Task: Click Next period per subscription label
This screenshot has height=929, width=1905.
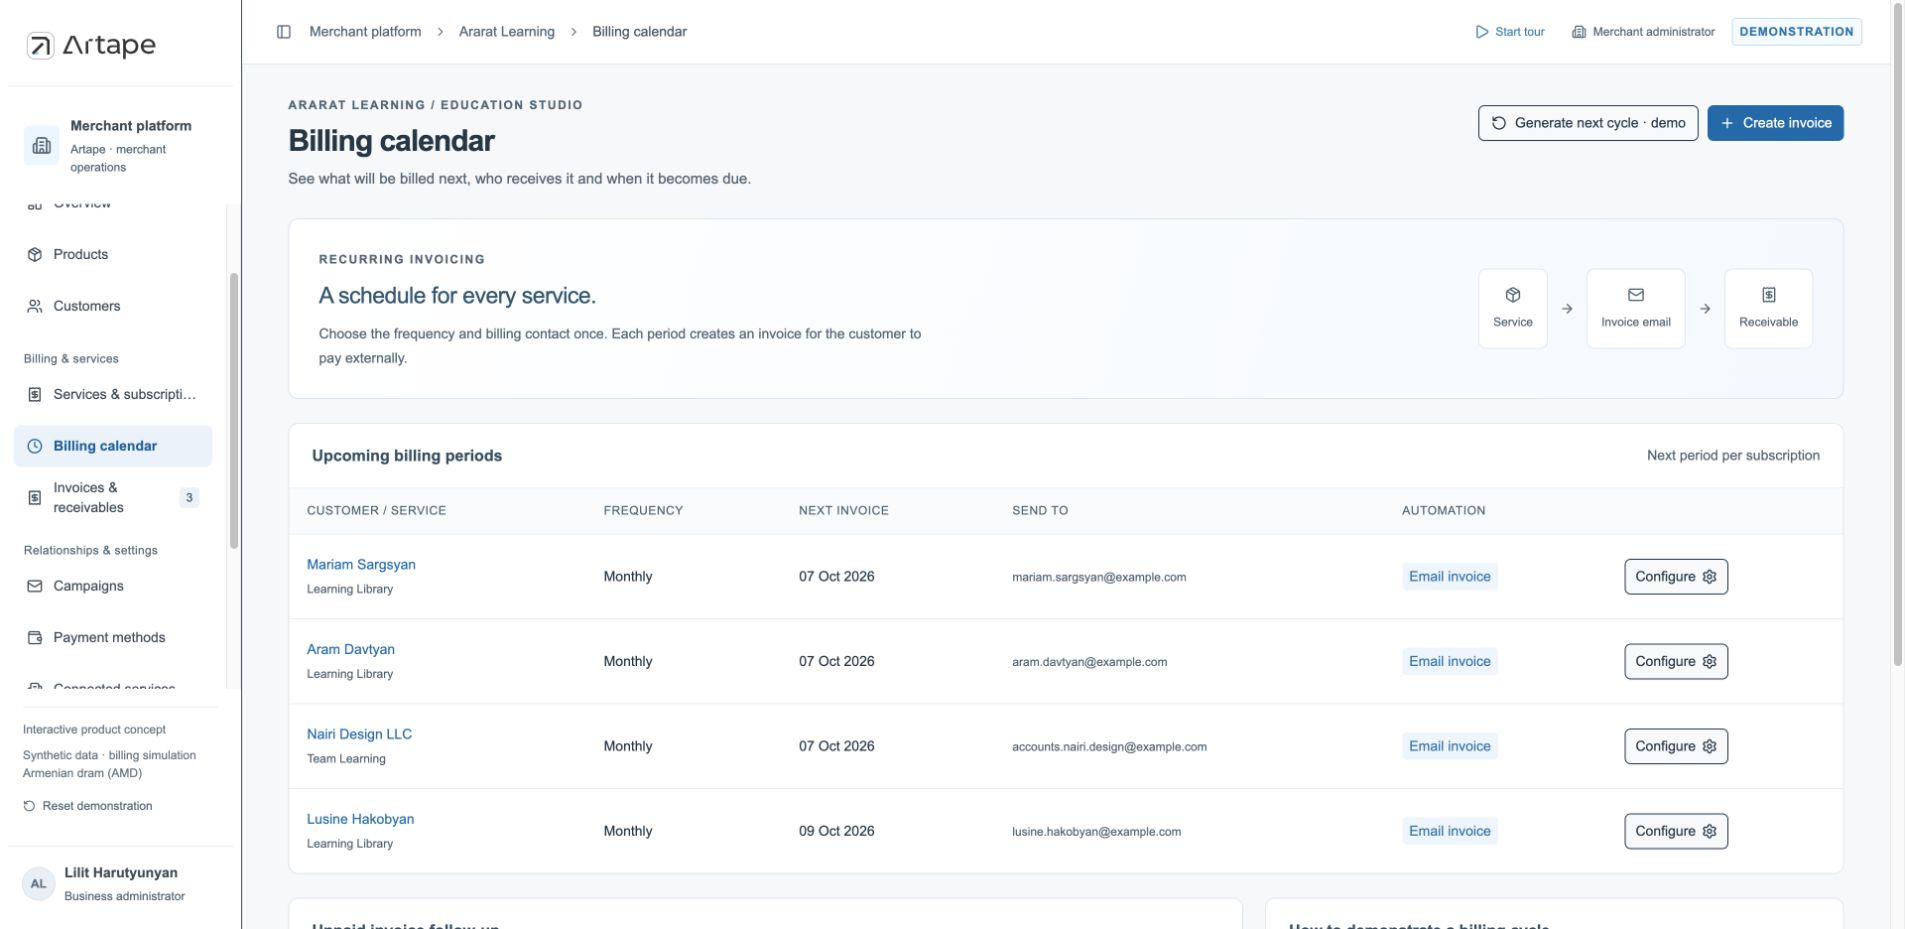Action: 1733,456
